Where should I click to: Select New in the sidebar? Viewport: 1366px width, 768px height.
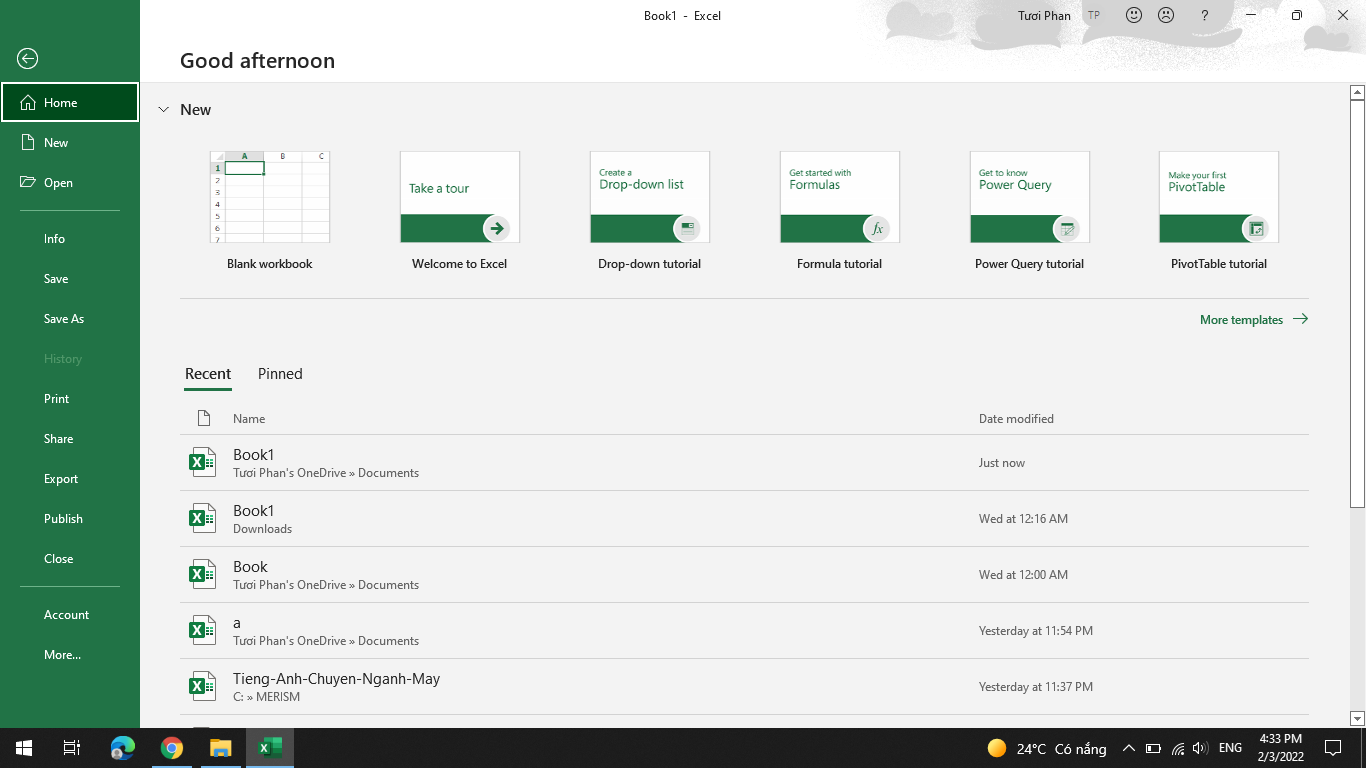pos(70,142)
